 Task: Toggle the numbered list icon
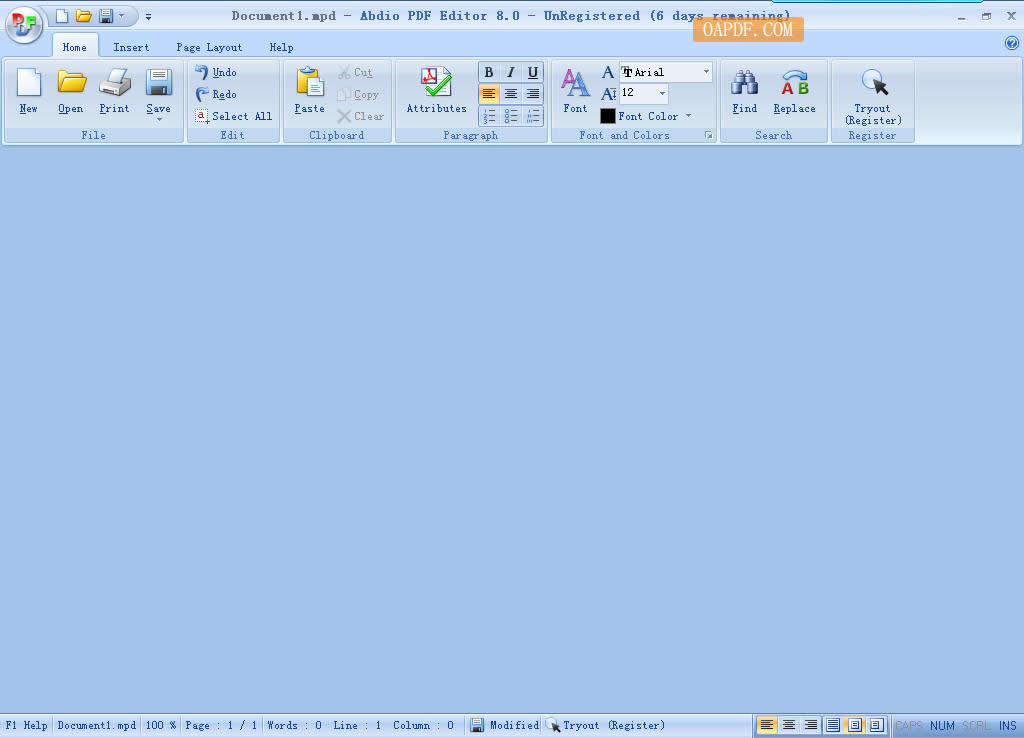488,116
